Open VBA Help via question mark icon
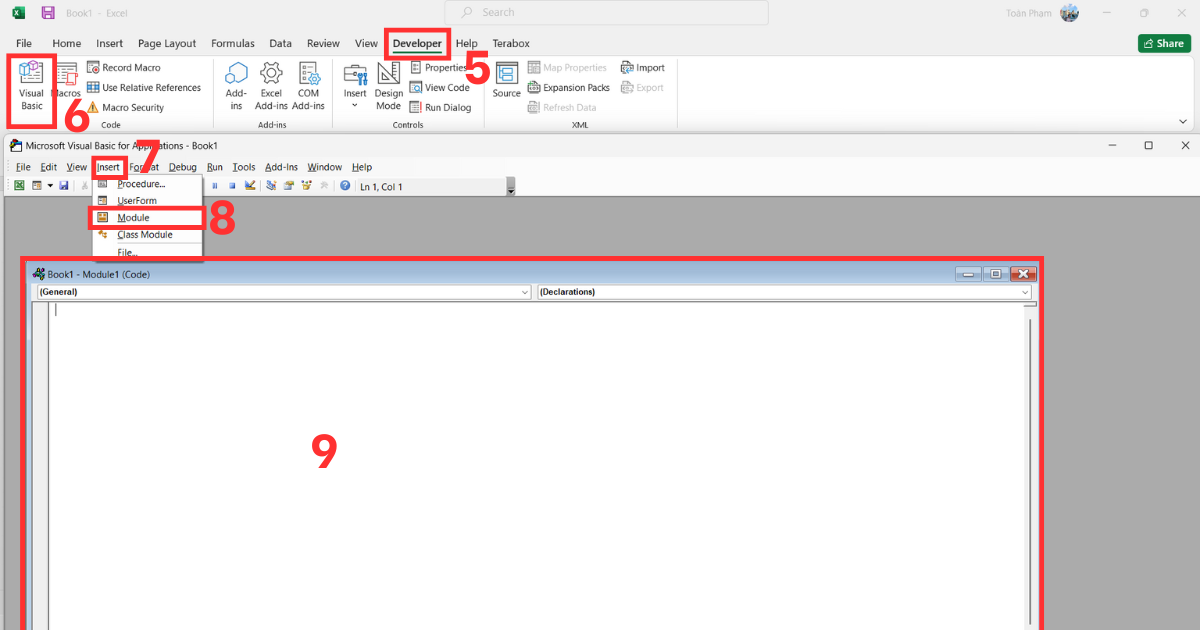Viewport: 1200px width, 630px height. coord(344,186)
